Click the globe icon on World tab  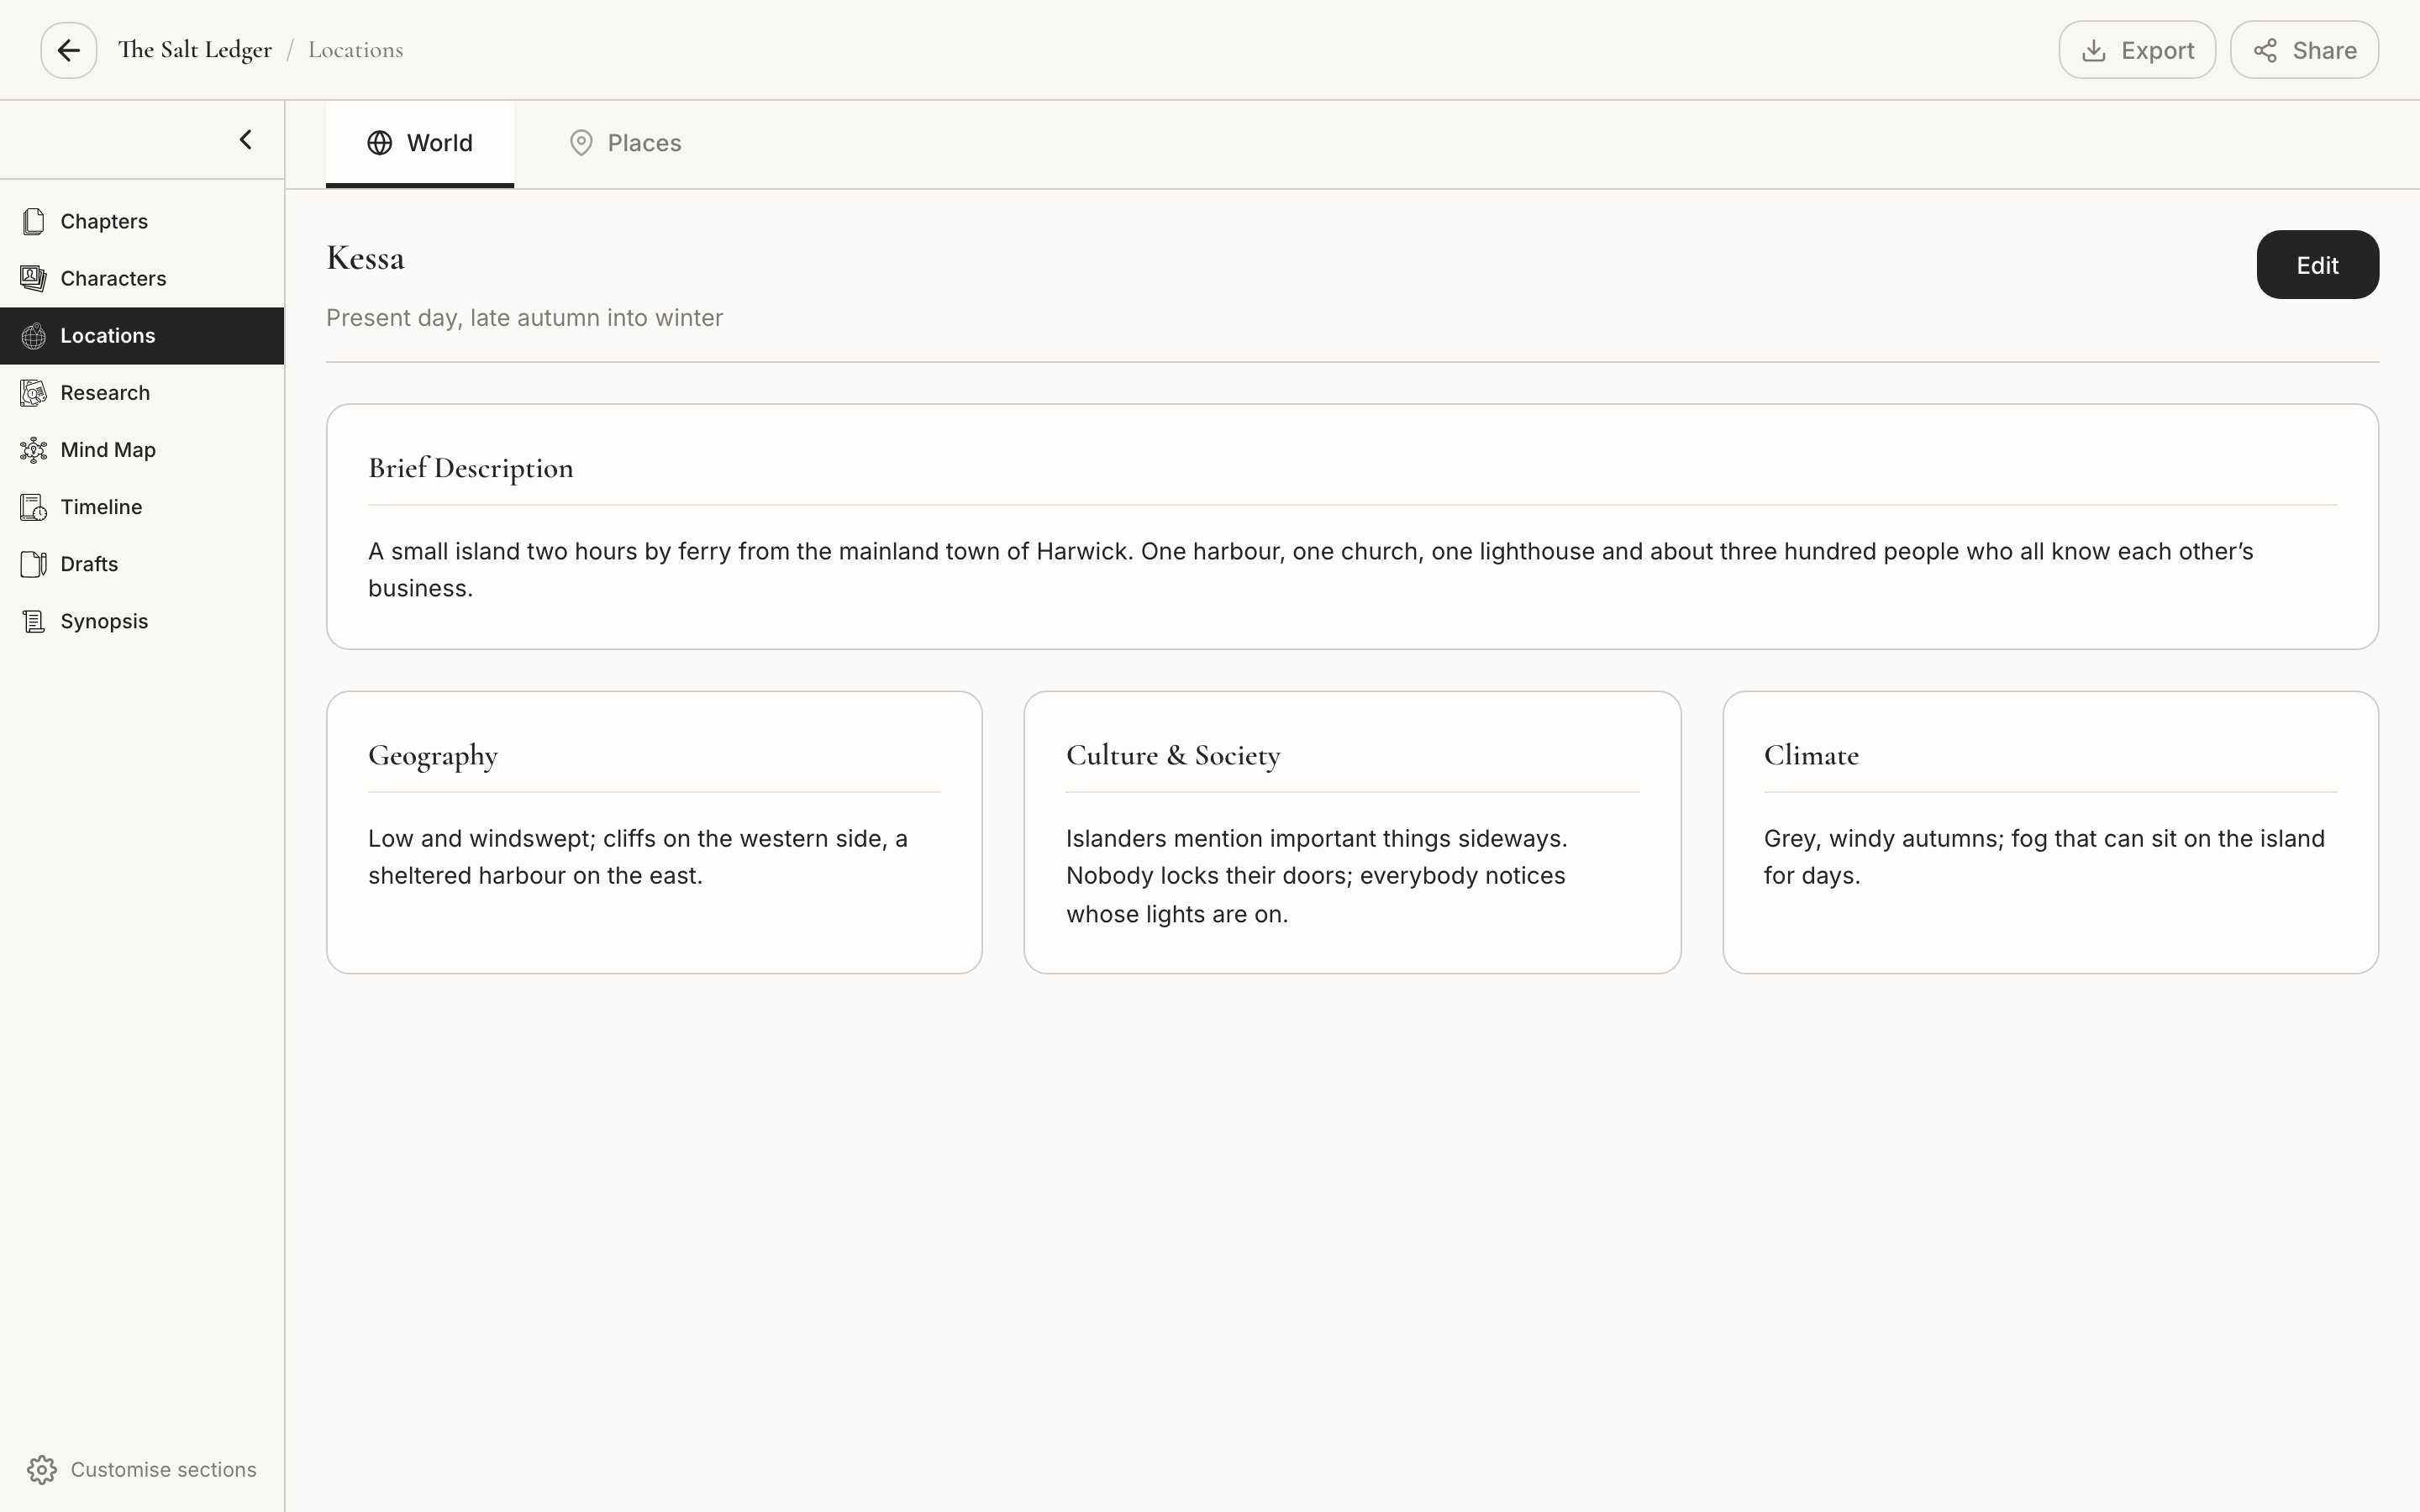(x=380, y=143)
